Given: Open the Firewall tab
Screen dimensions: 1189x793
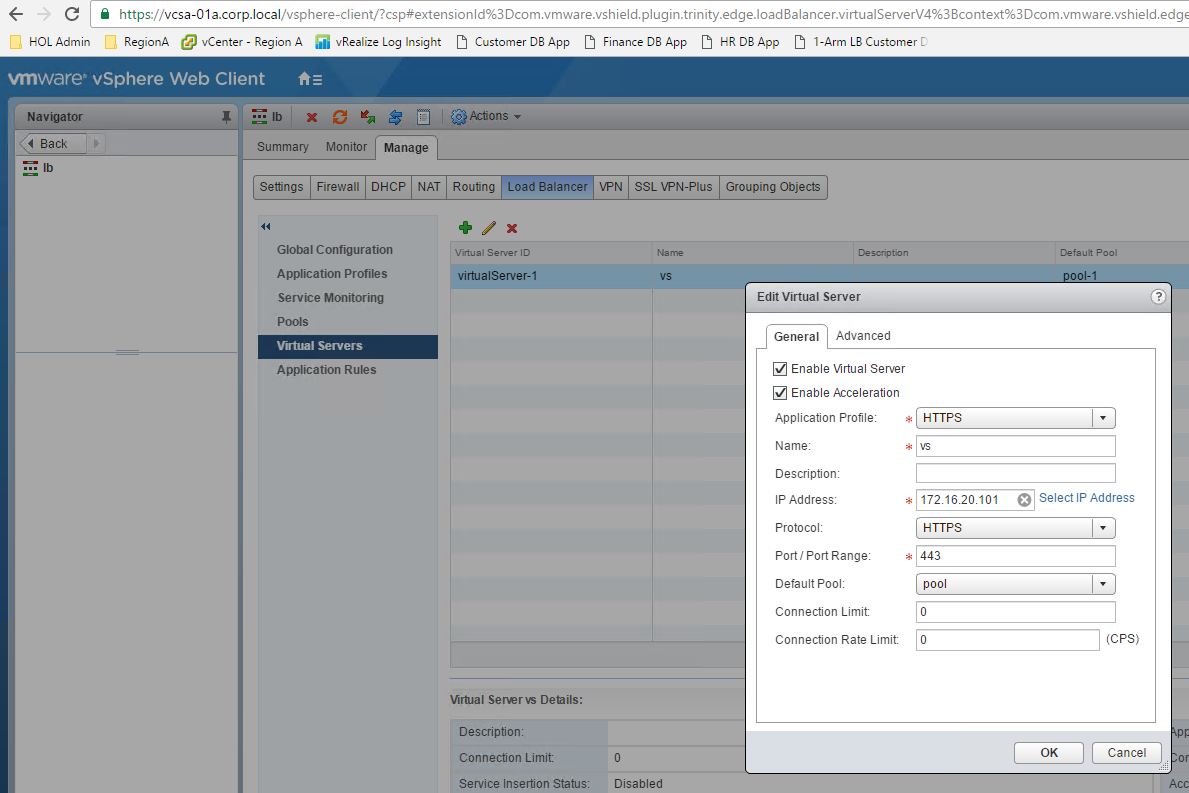Looking at the screenshot, I should [337, 187].
